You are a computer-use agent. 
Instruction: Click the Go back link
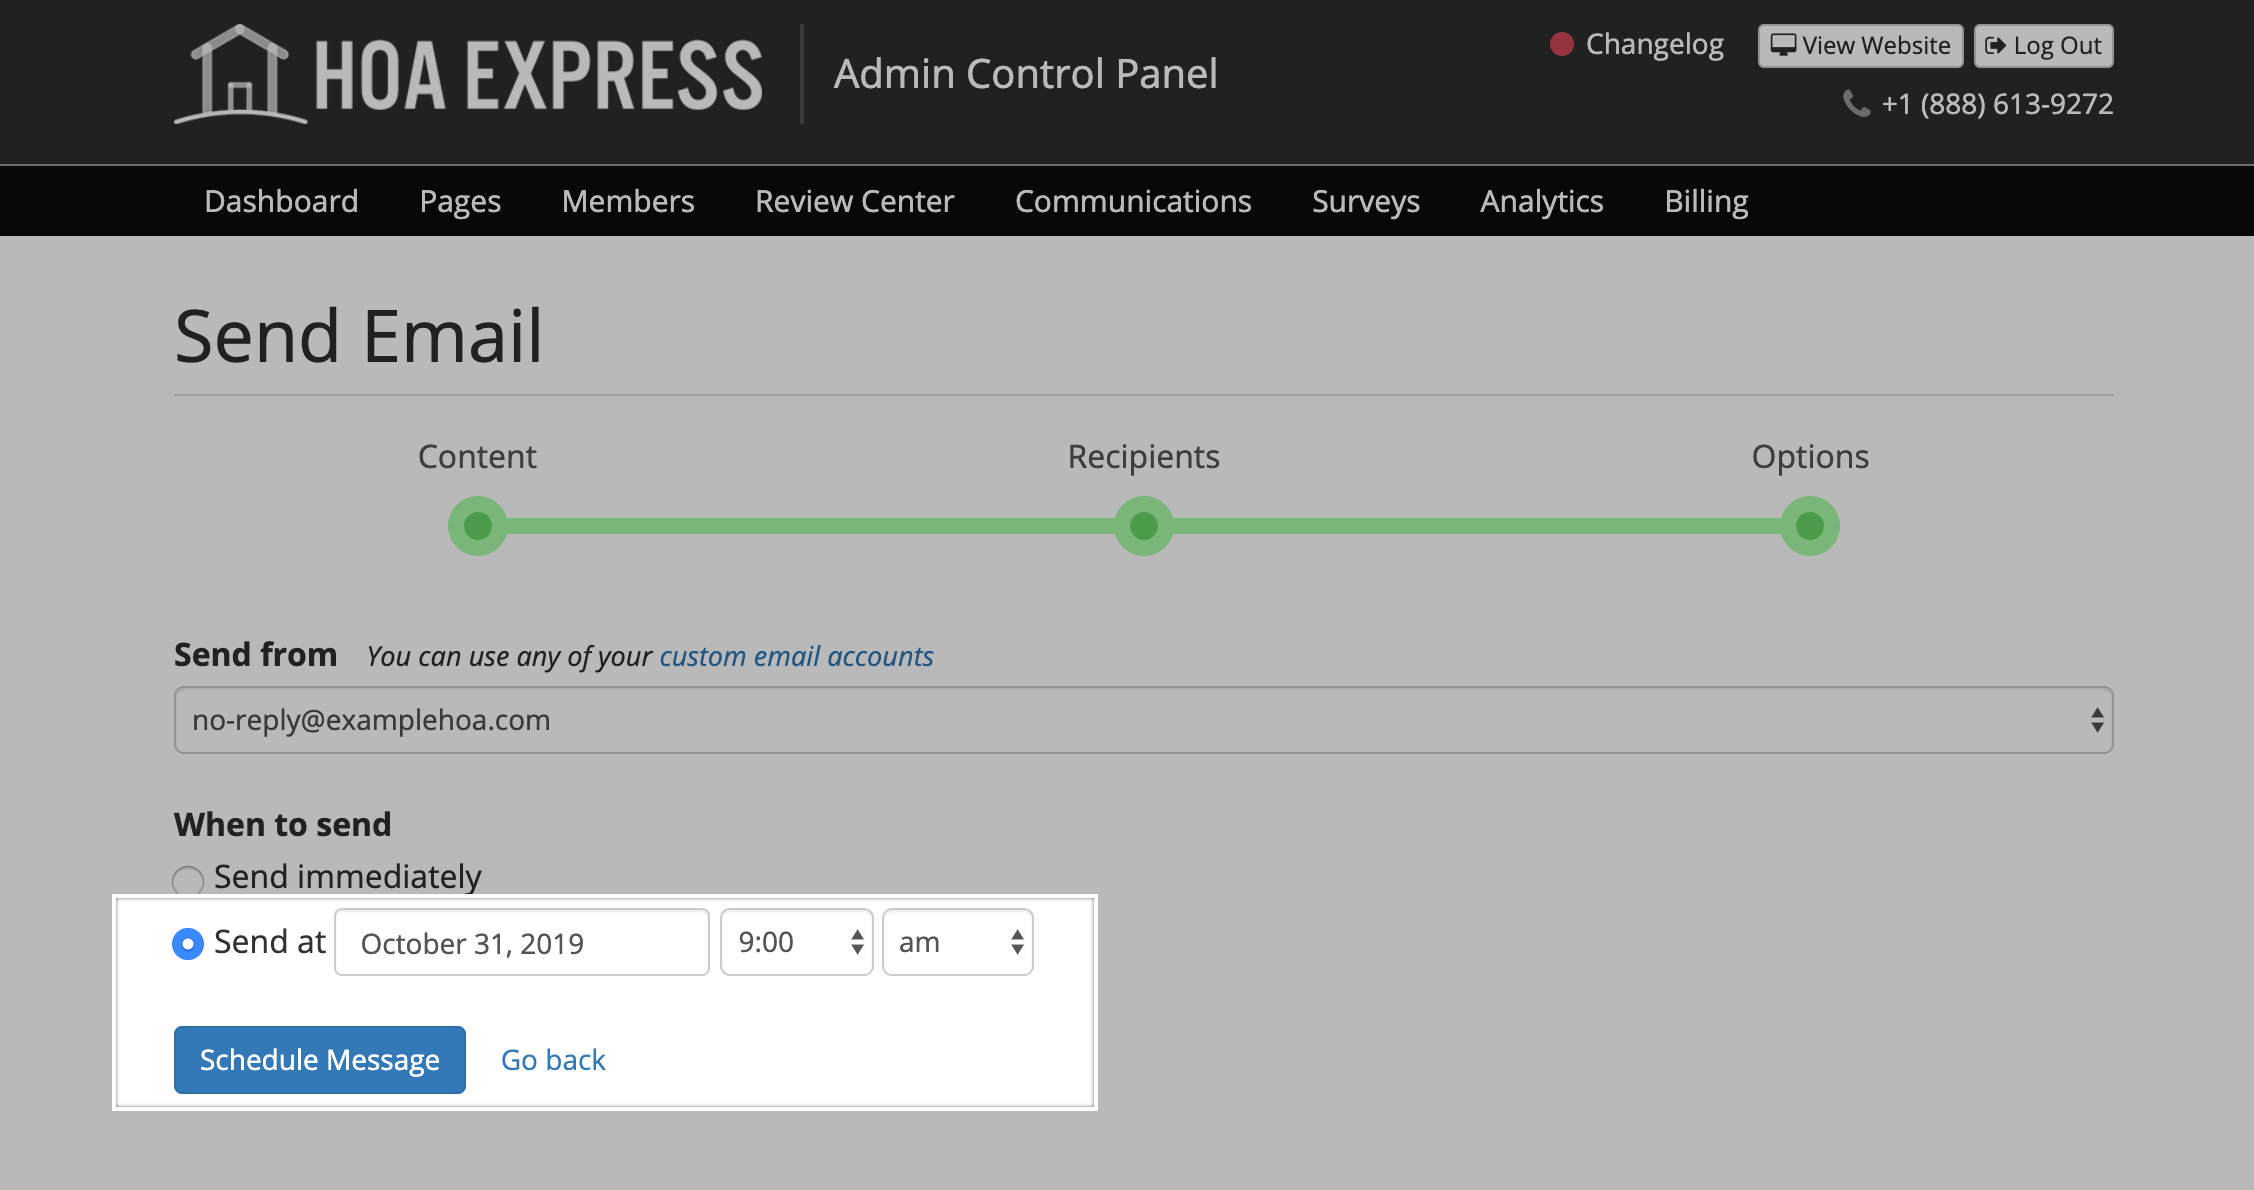(x=553, y=1060)
